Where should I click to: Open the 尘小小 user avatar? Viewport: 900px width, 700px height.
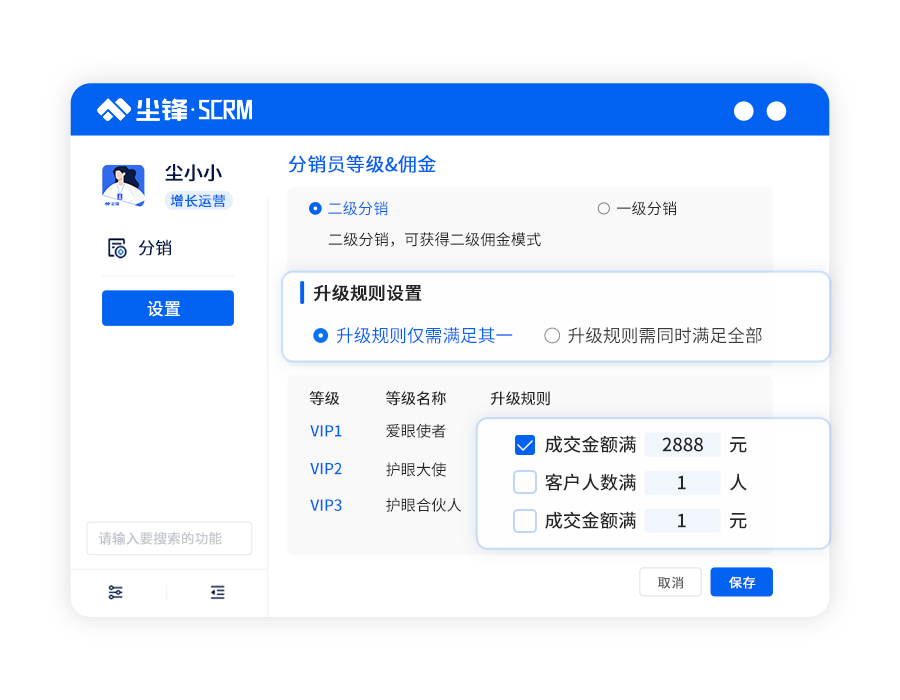click(123, 186)
